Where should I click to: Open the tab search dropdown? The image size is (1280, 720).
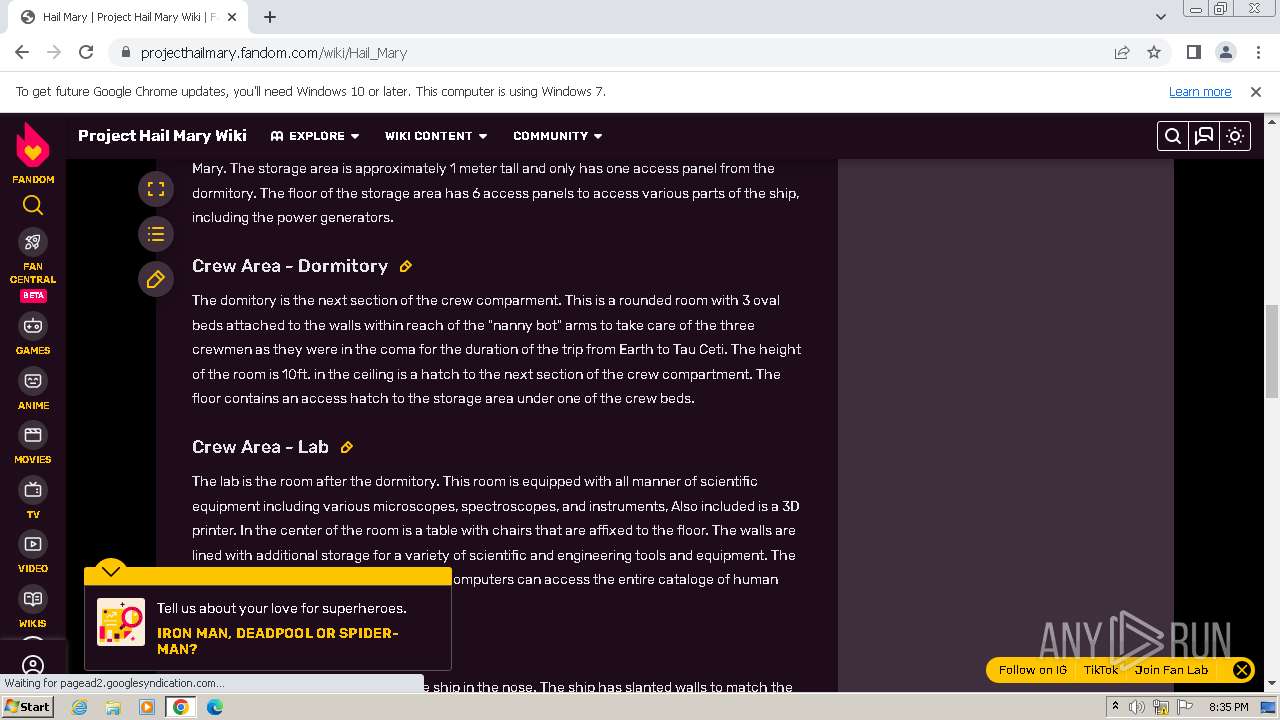[1160, 17]
